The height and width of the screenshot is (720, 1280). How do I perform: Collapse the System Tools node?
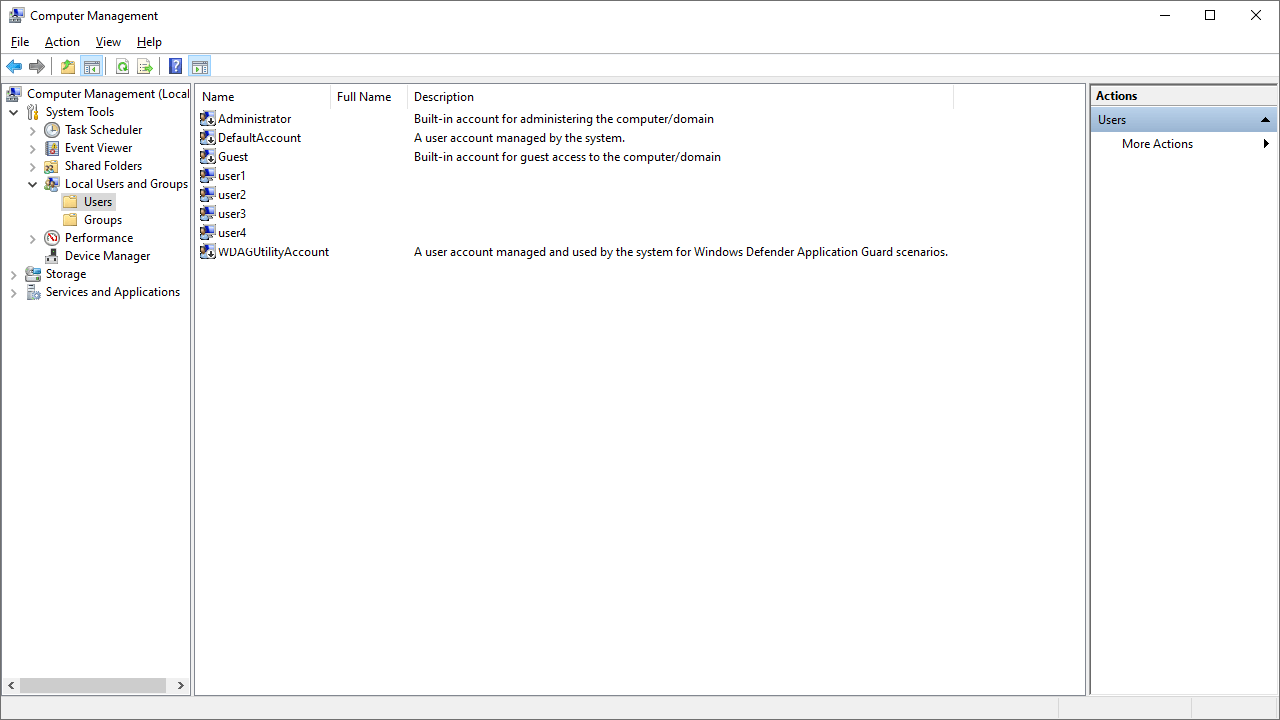click(x=14, y=112)
